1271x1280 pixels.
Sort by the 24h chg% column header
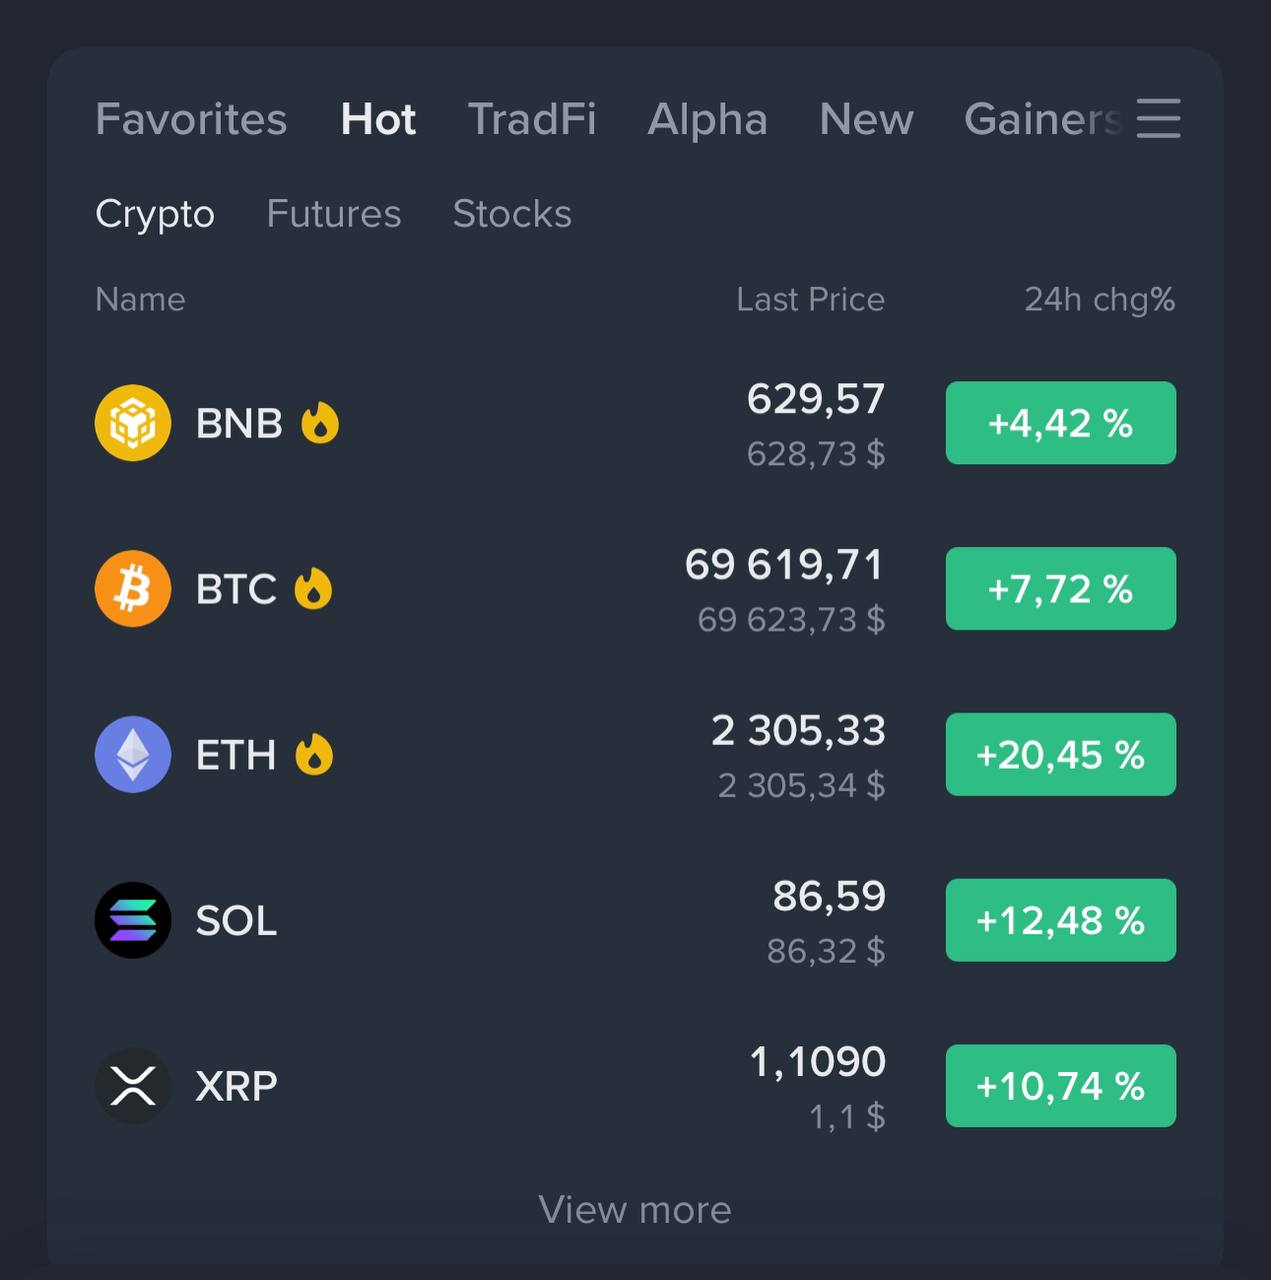click(1100, 299)
